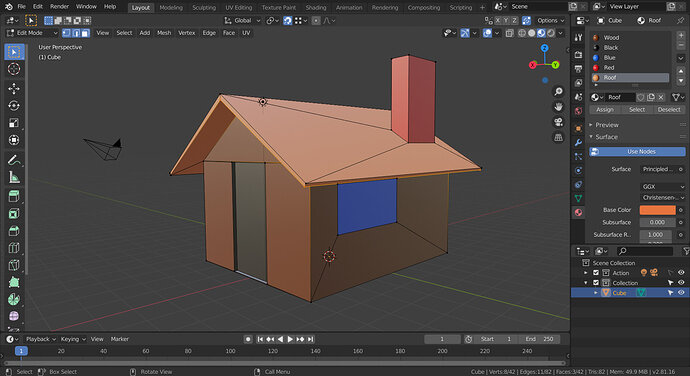Select the Annotate tool
Image resolution: width=690 pixels, height=376 pixels.
coord(14,160)
